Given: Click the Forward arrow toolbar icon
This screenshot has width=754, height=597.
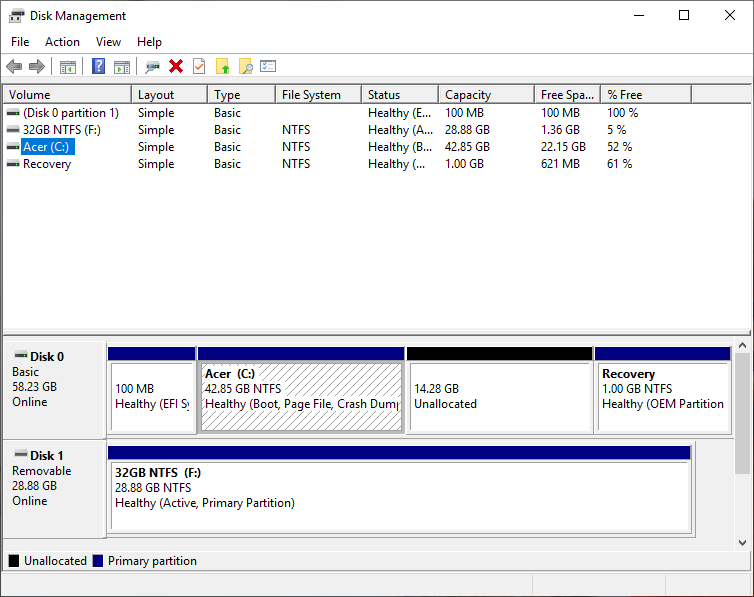Looking at the screenshot, I should point(37,66).
